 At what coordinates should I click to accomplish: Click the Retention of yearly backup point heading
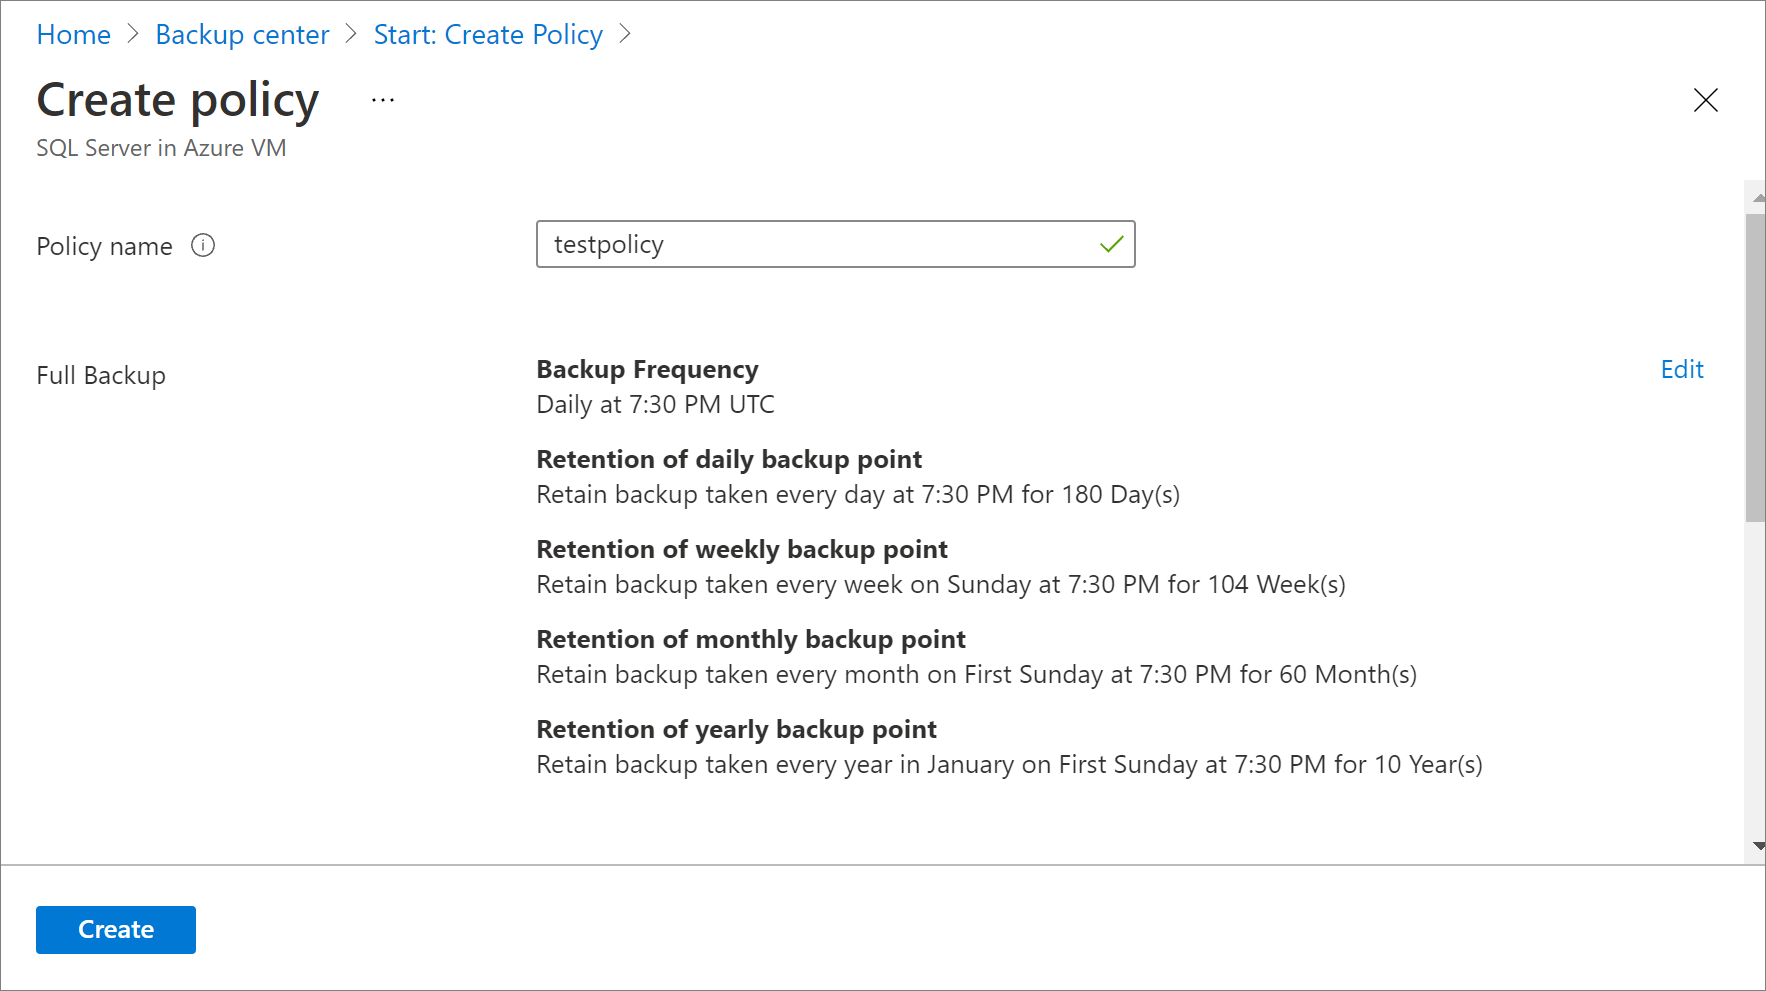[736, 729]
